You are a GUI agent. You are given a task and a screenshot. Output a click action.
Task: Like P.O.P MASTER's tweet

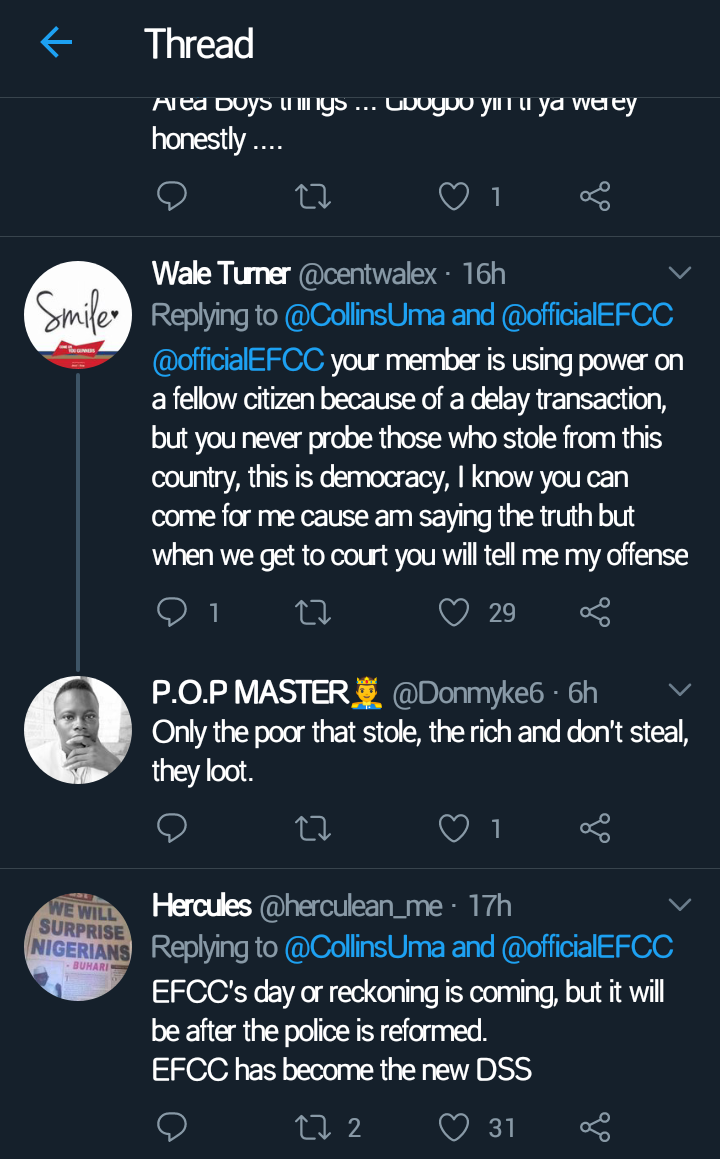(x=455, y=827)
